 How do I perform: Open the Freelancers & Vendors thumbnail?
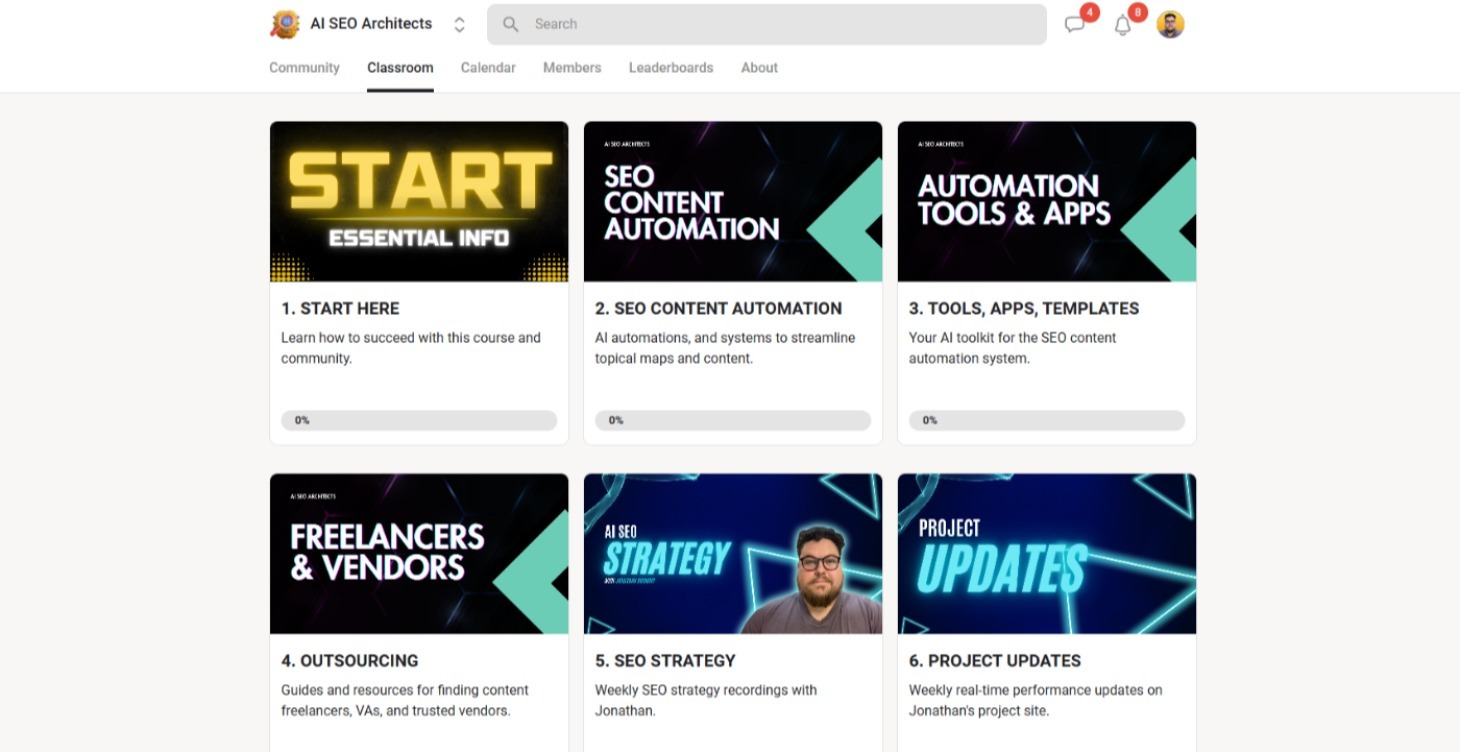pos(419,554)
